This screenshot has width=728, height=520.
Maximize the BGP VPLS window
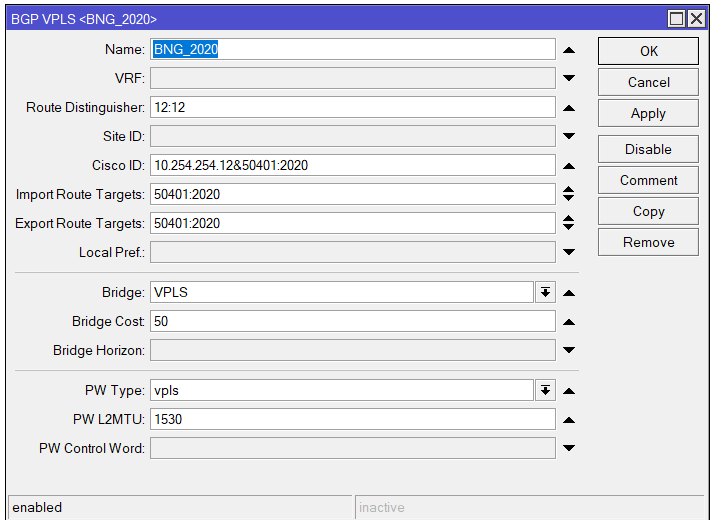pos(676,19)
